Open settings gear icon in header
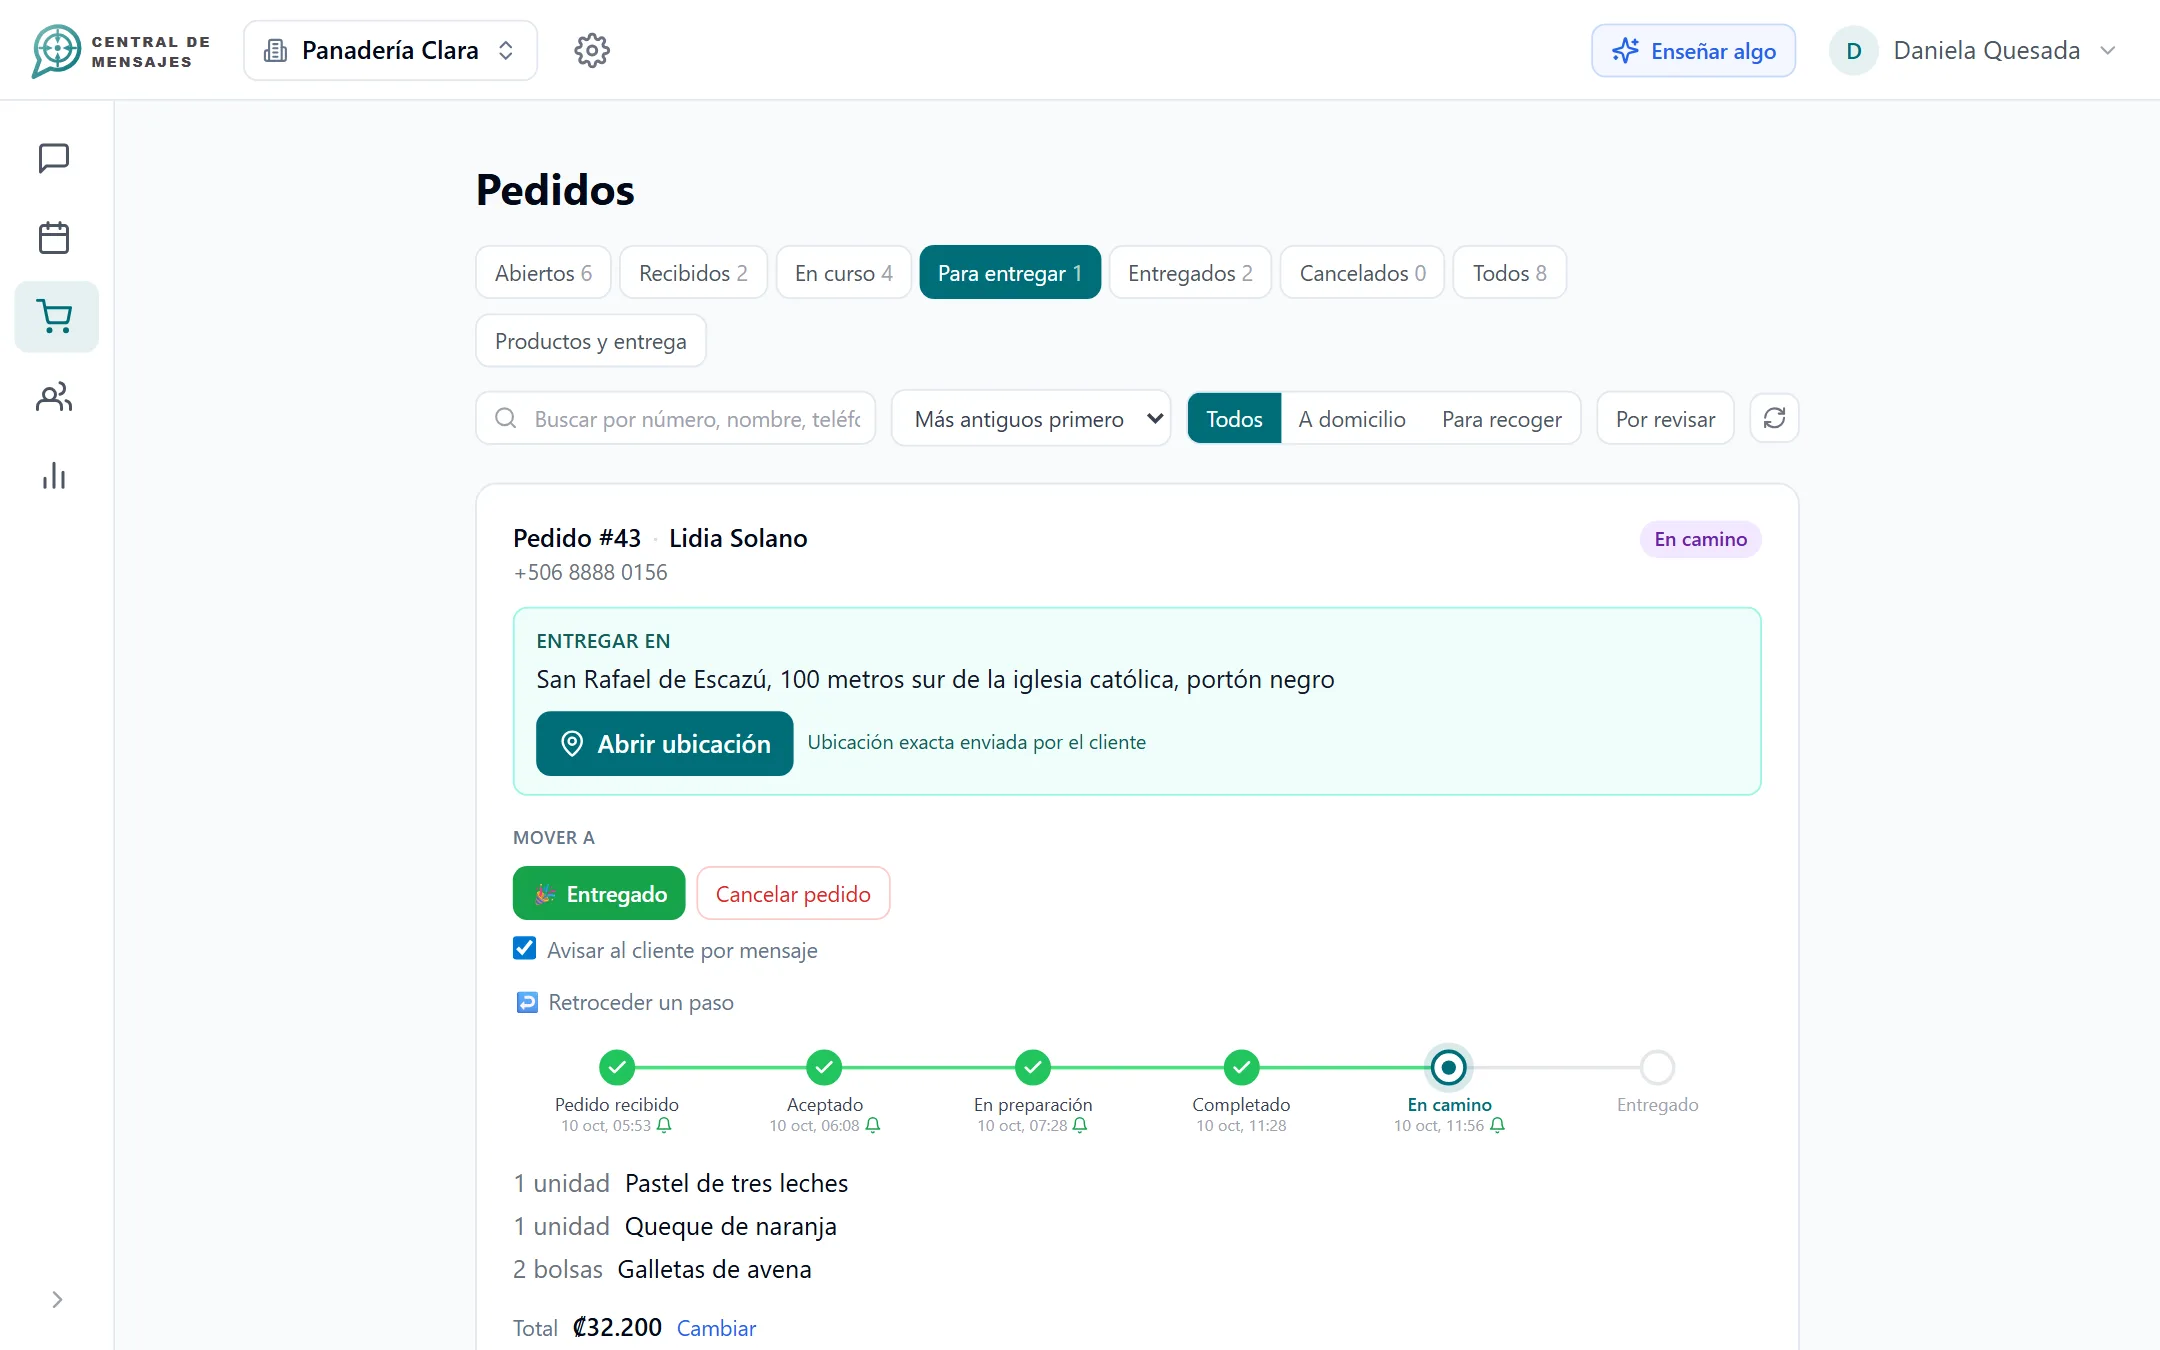Viewport: 2160px width, 1350px height. coord(592,50)
